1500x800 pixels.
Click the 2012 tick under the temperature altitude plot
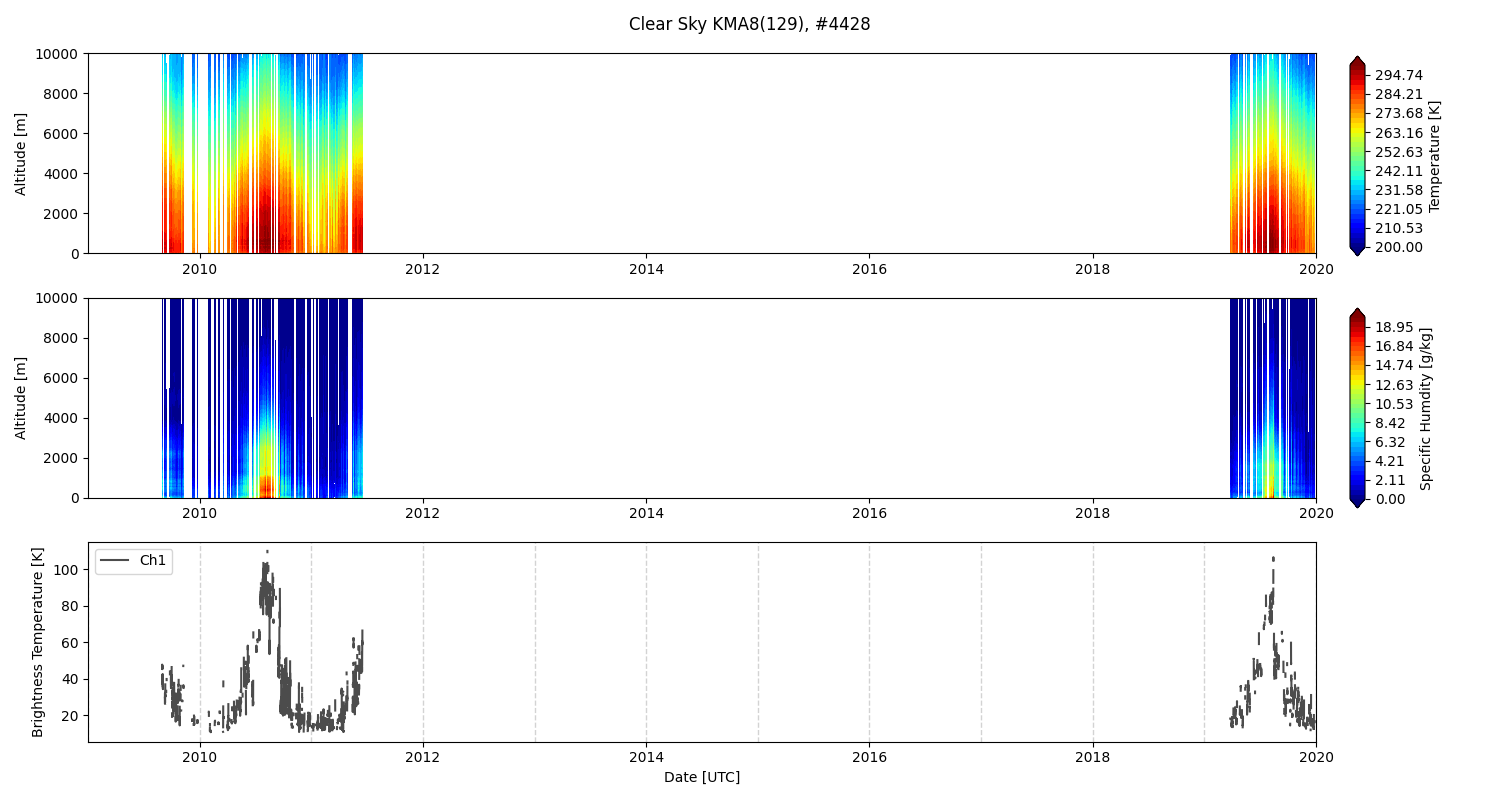[423, 268]
